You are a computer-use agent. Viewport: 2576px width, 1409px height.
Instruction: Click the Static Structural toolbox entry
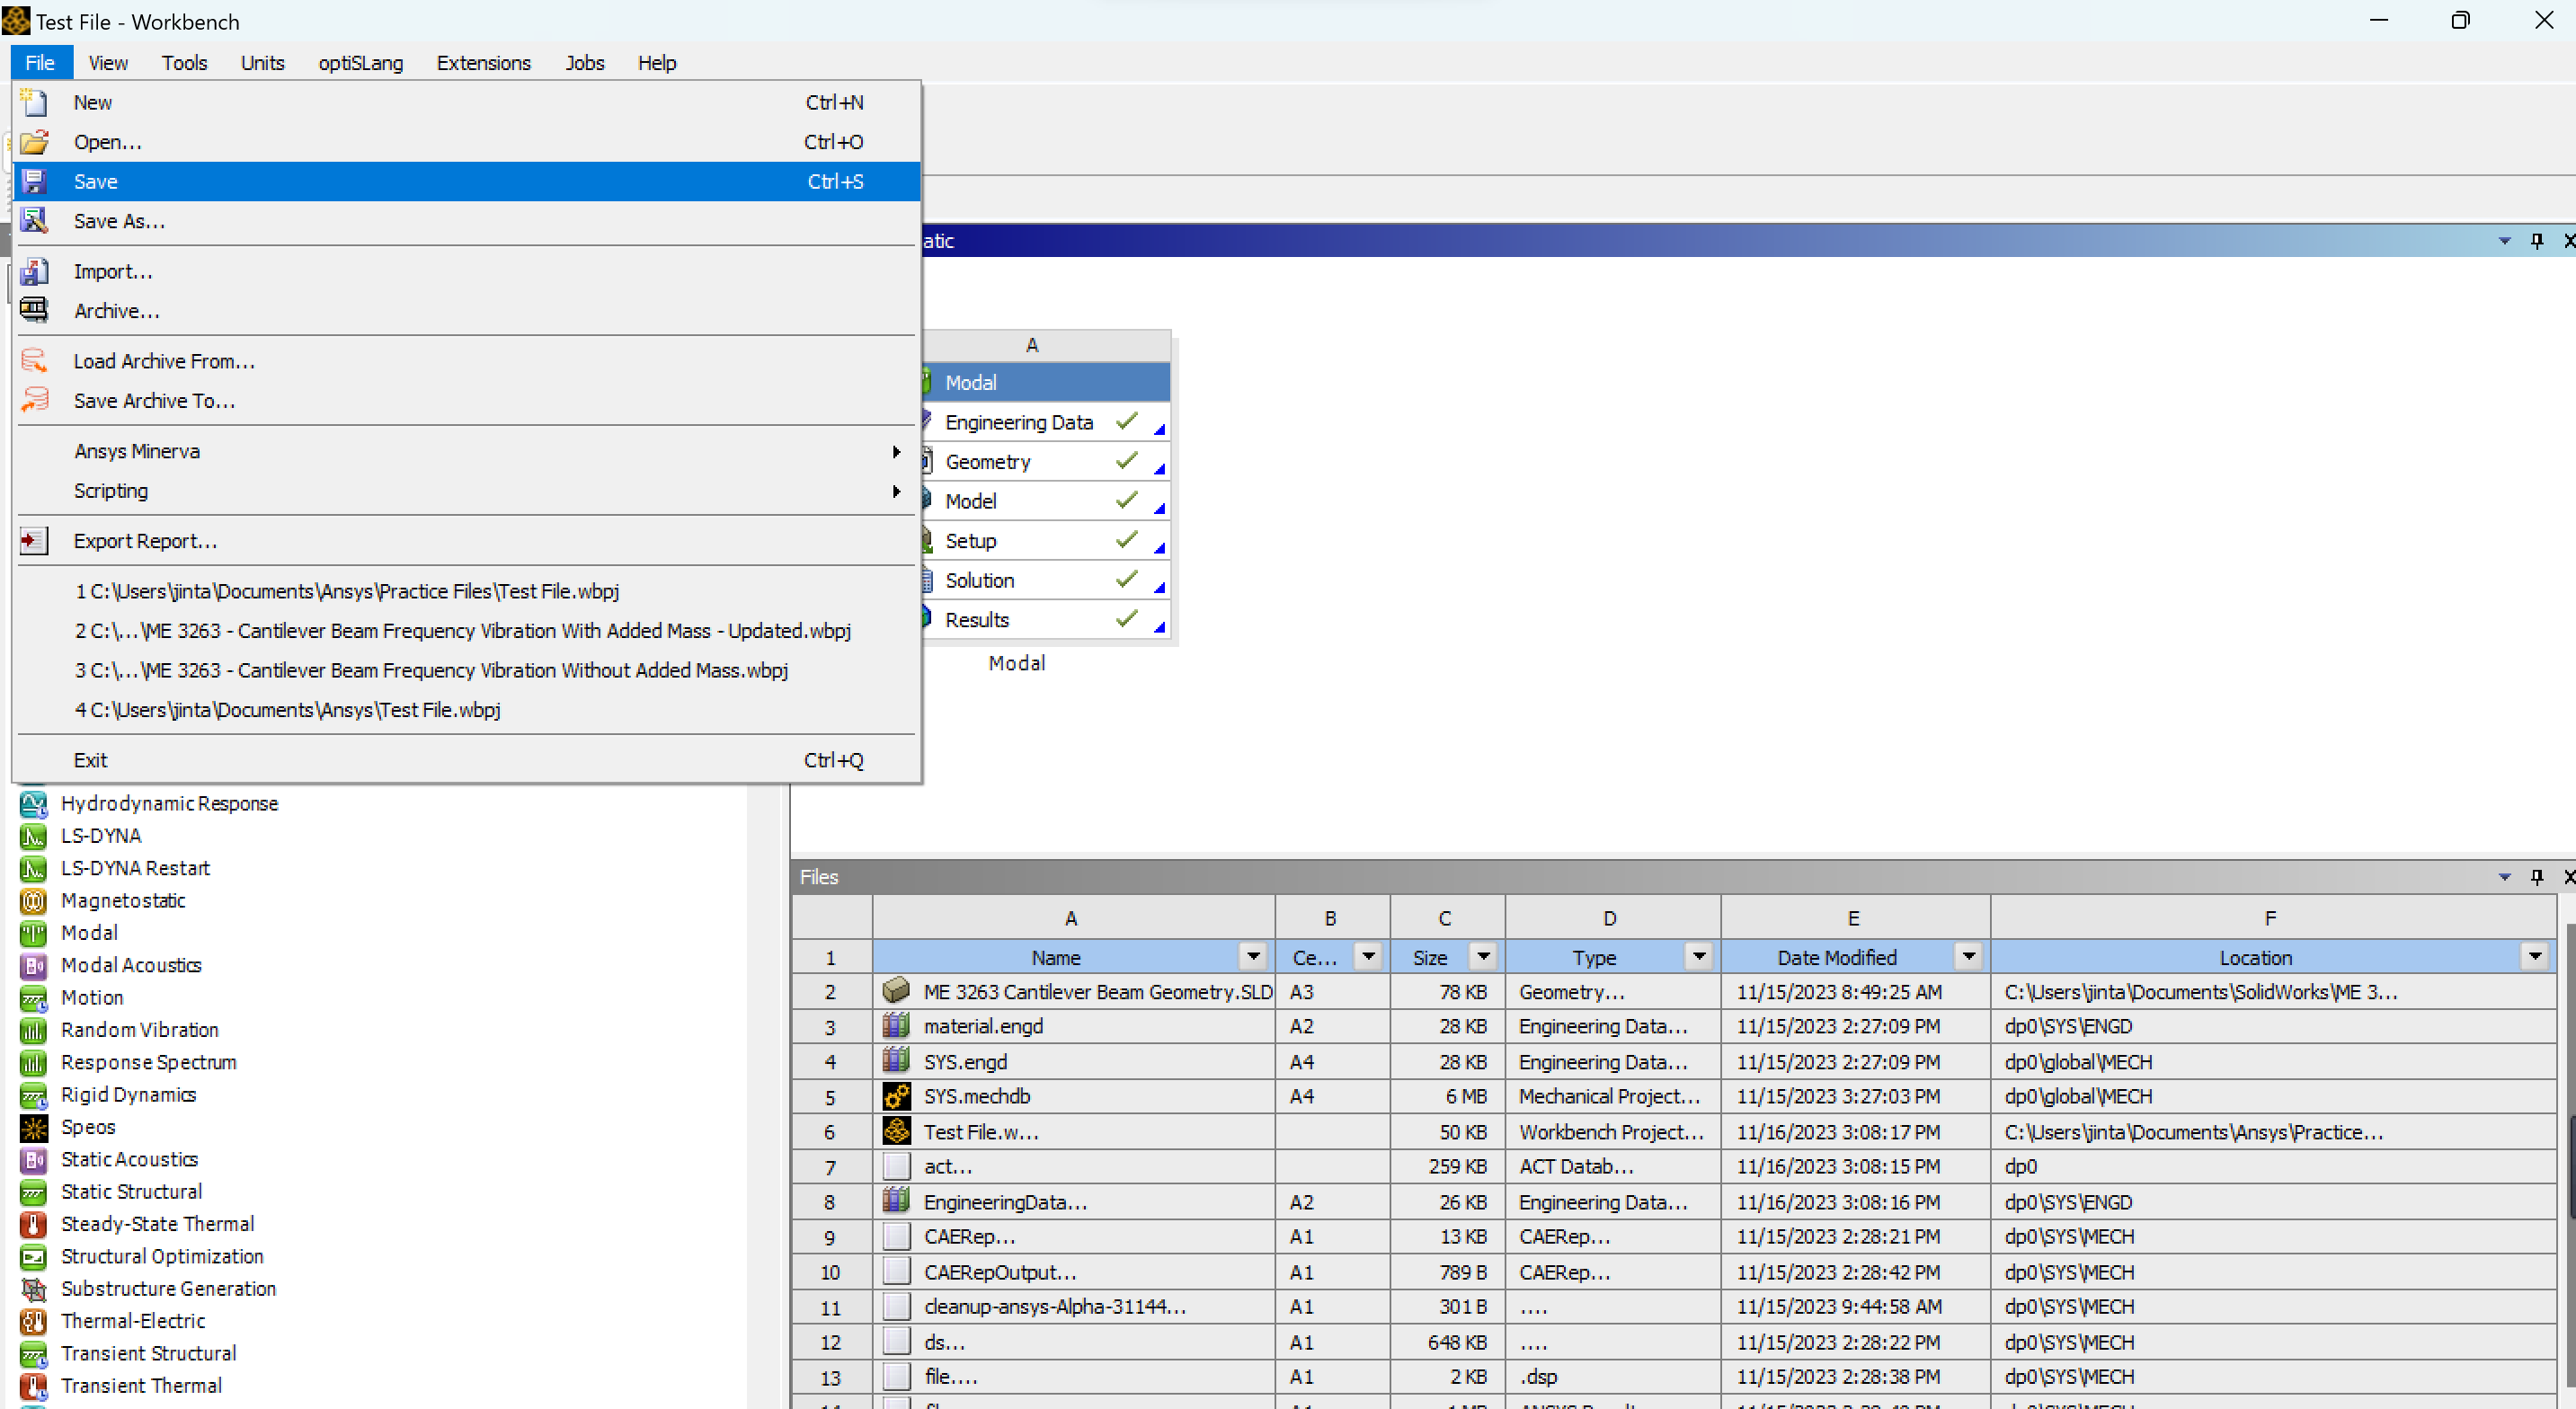[x=131, y=1191]
